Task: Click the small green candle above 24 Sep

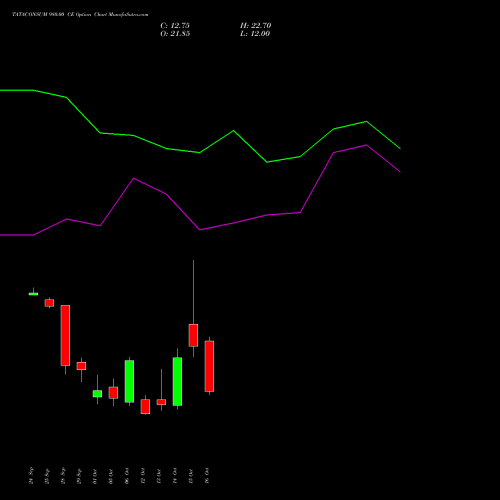Action: [33, 294]
